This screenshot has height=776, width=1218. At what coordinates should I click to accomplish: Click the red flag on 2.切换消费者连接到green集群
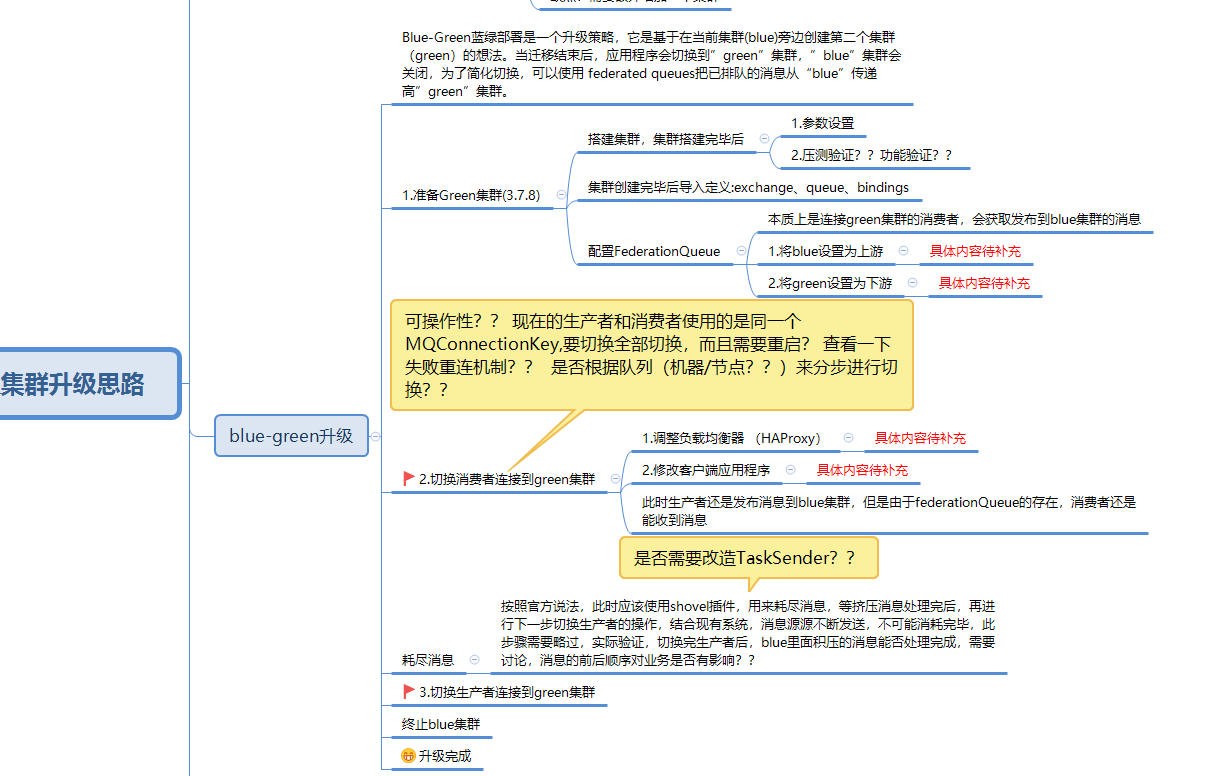[x=408, y=479]
